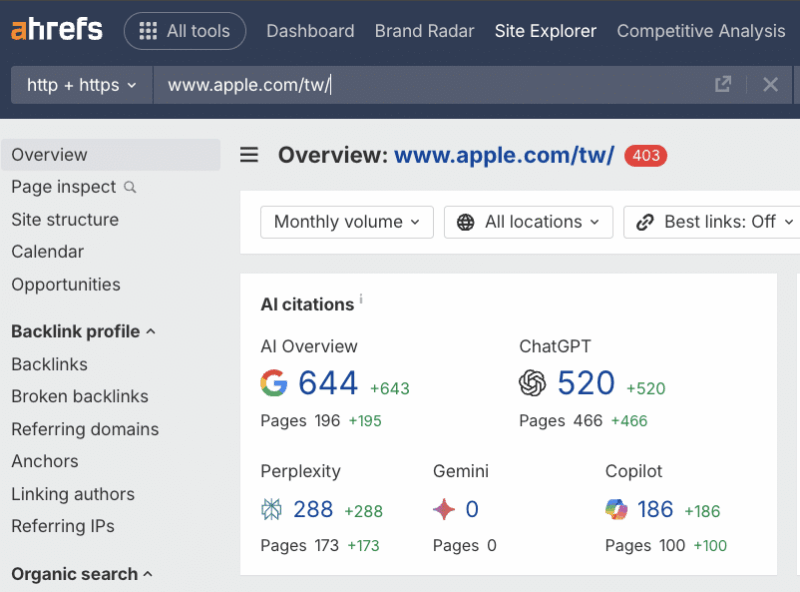Click the Perplexity Pages value 173
Image resolution: width=800 pixels, height=592 pixels.
[x=327, y=546]
